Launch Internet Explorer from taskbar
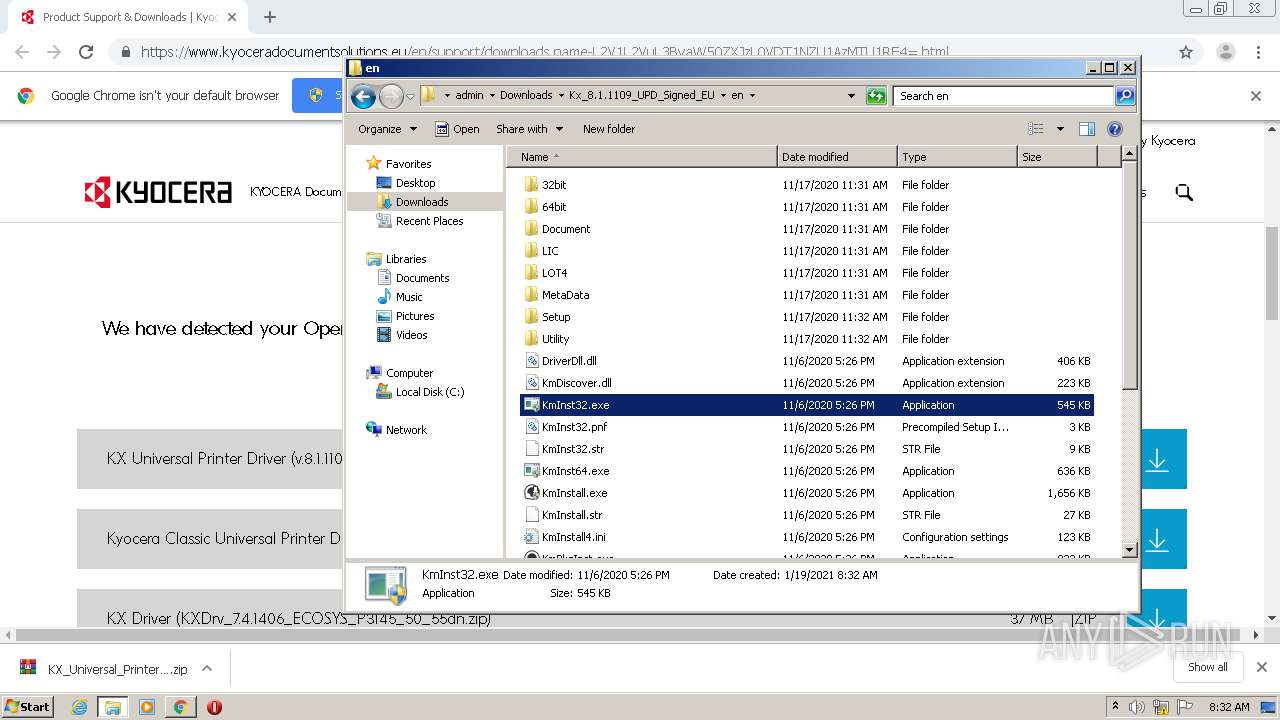The image size is (1280, 720). [79, 707]
